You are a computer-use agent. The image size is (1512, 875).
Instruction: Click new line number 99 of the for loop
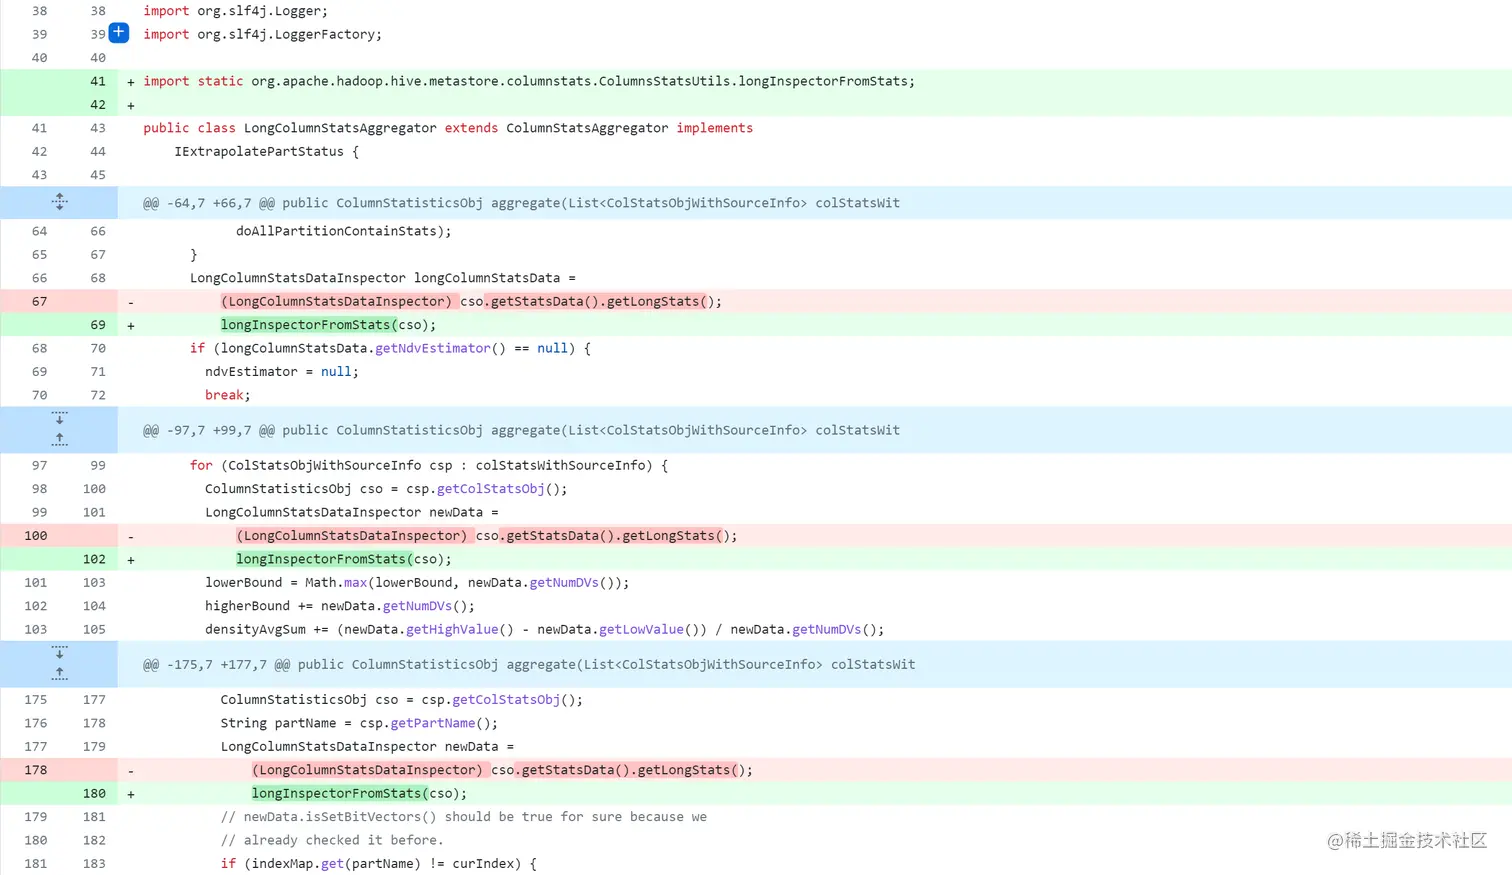click(x=98, y=465)
